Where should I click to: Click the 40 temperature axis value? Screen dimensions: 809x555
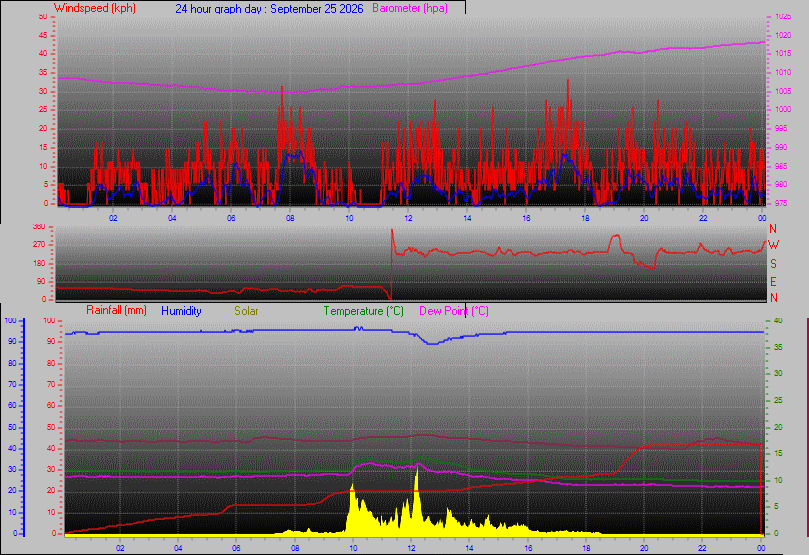click(778, 320)
